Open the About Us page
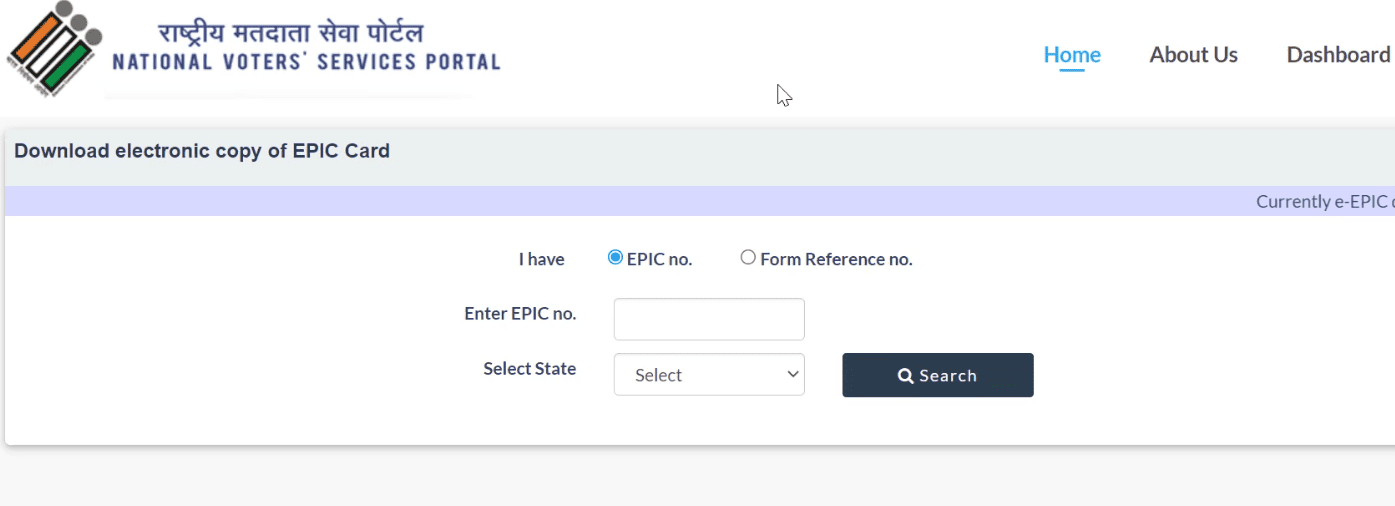 tap(1193, 55)
